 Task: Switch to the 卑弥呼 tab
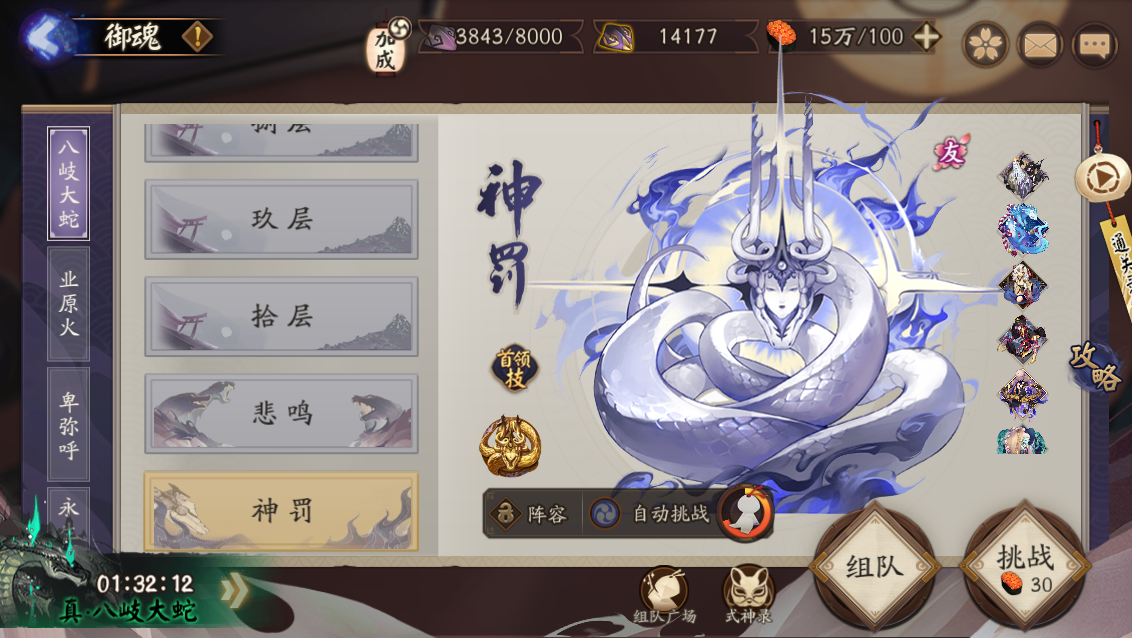tap(69, 424)
